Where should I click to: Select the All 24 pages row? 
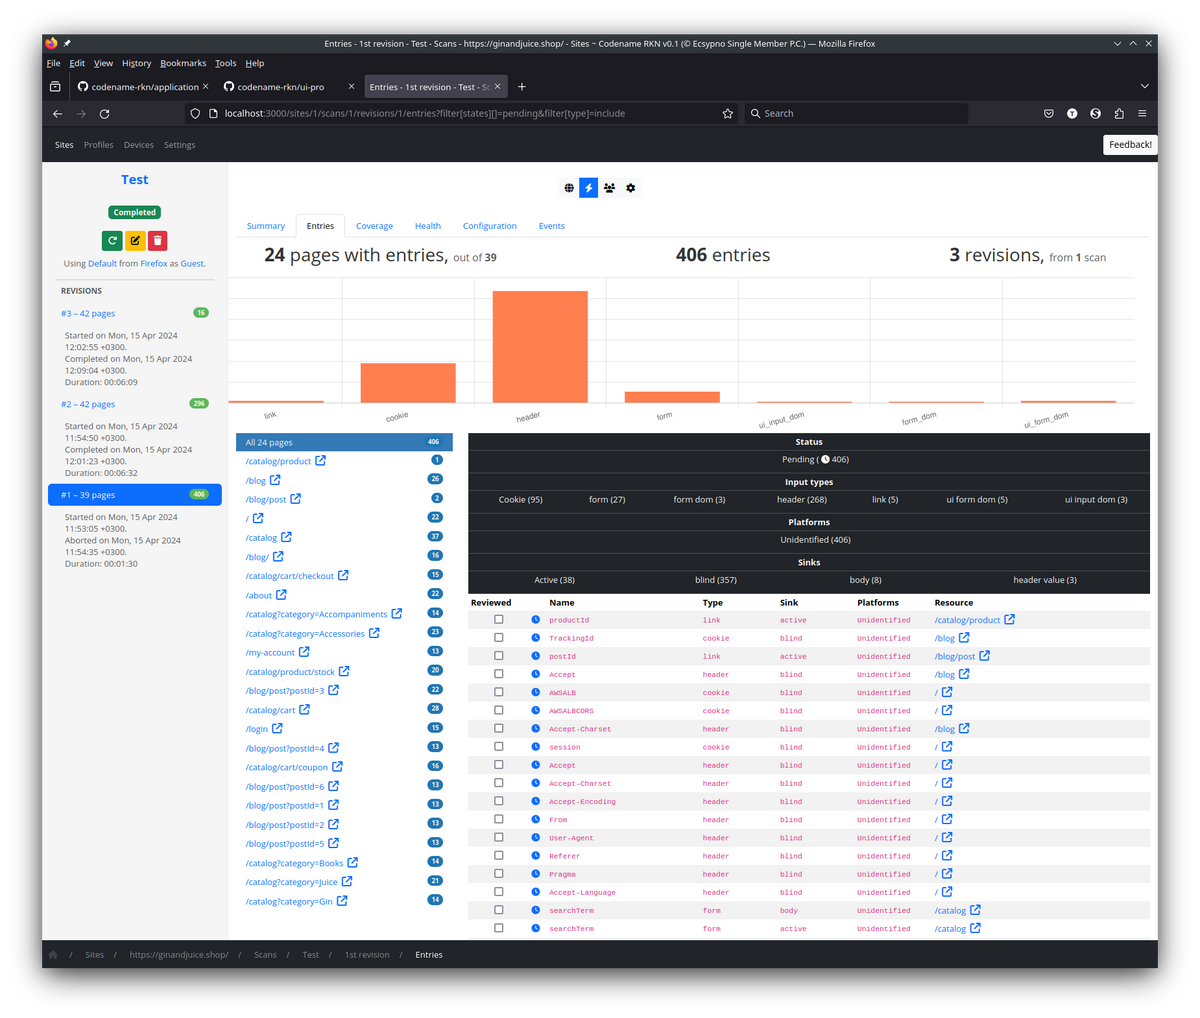[344, 442]
